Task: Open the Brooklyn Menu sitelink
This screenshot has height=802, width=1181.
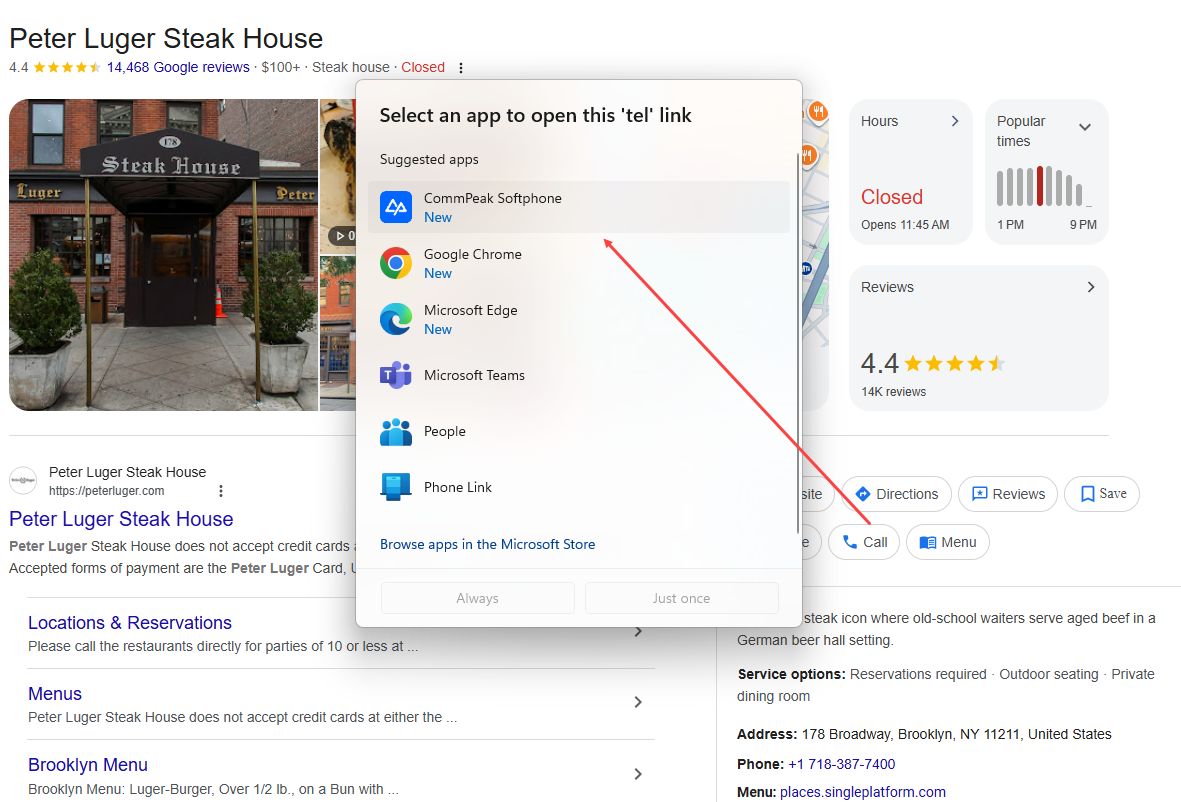Action: pos(87,764)
